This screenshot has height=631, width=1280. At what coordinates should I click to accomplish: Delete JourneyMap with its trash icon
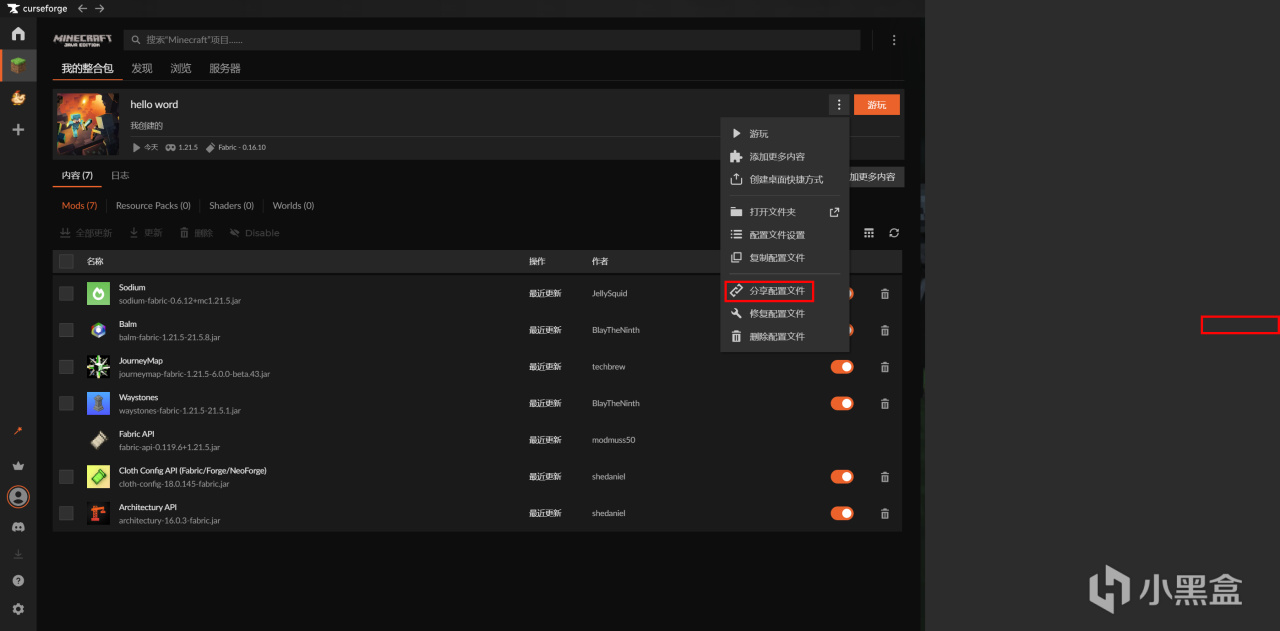pyautogui.click(x=884, y=367)
